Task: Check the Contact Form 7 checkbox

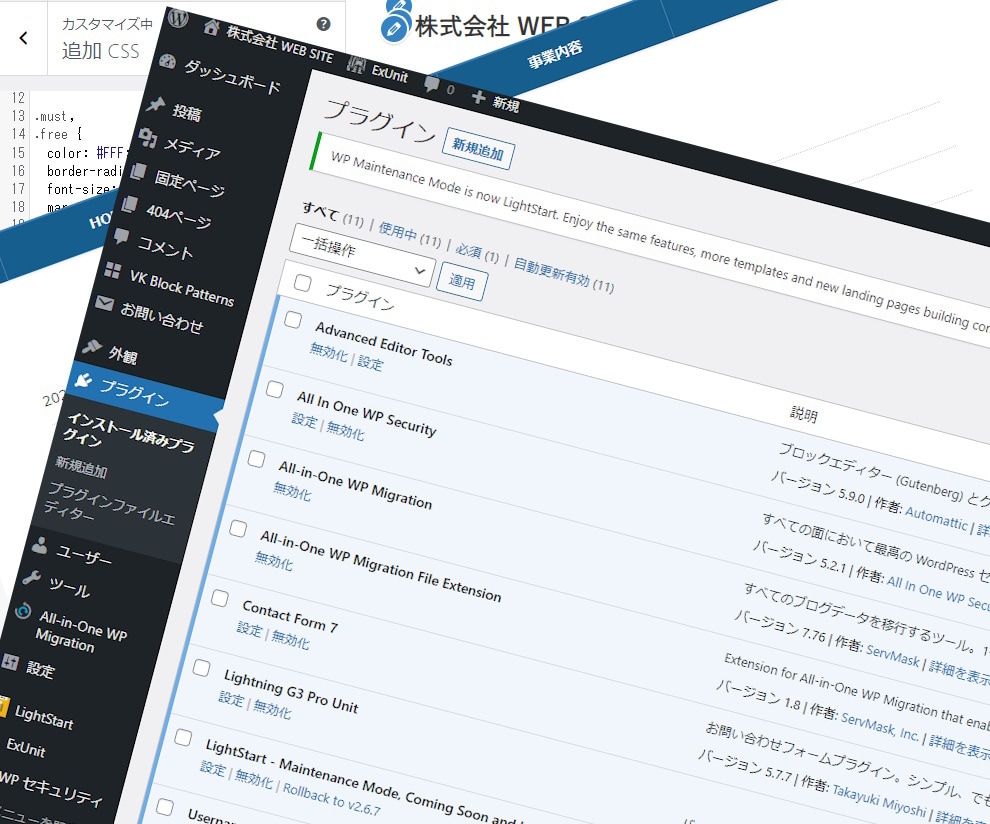Action: 220,598
